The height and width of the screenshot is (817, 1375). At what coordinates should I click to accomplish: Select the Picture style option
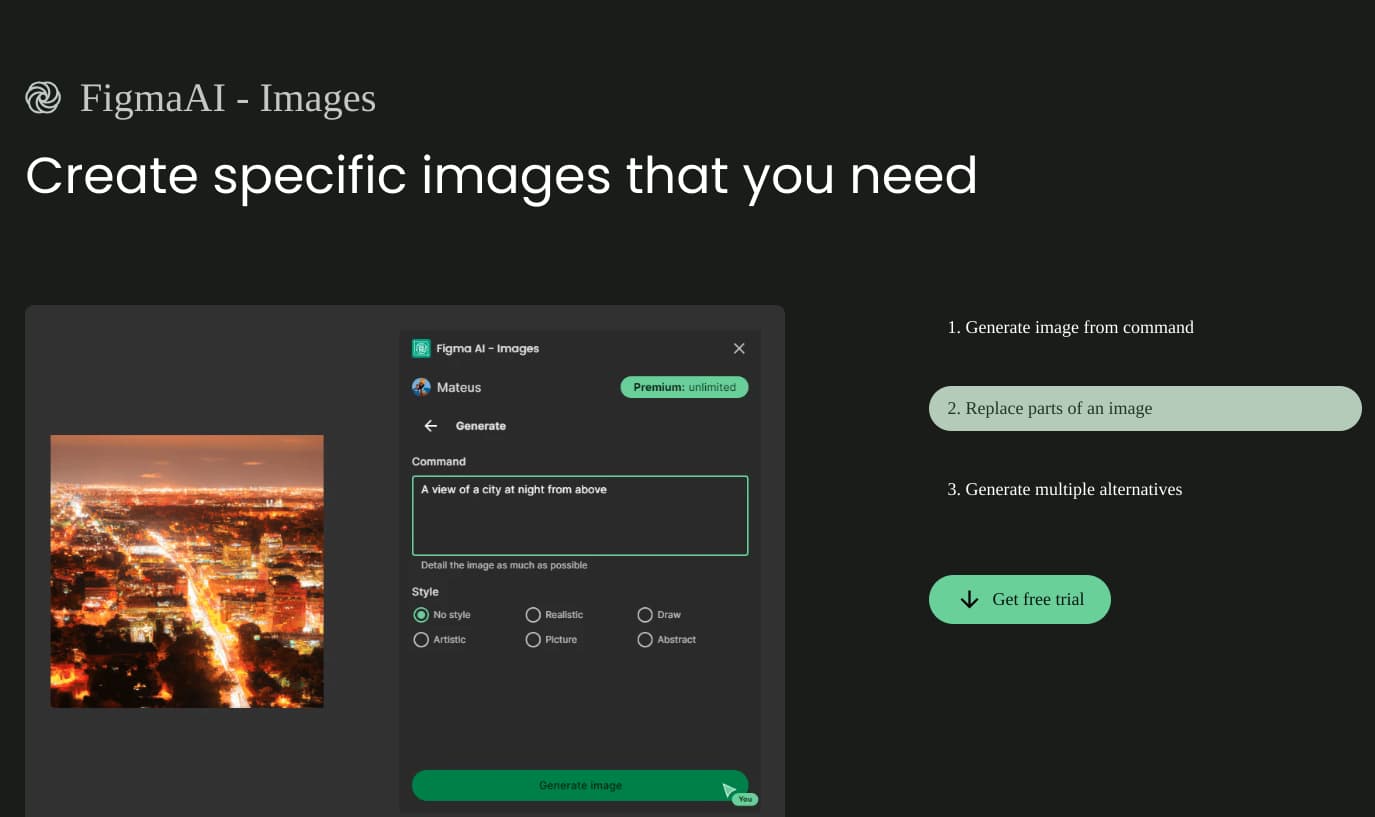533,639
